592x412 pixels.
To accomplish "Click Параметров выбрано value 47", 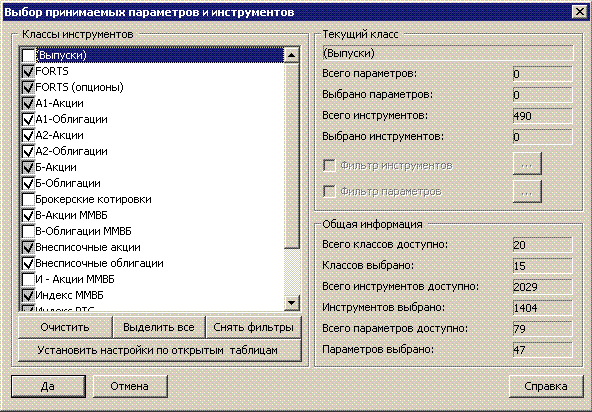I will (543, 350).
